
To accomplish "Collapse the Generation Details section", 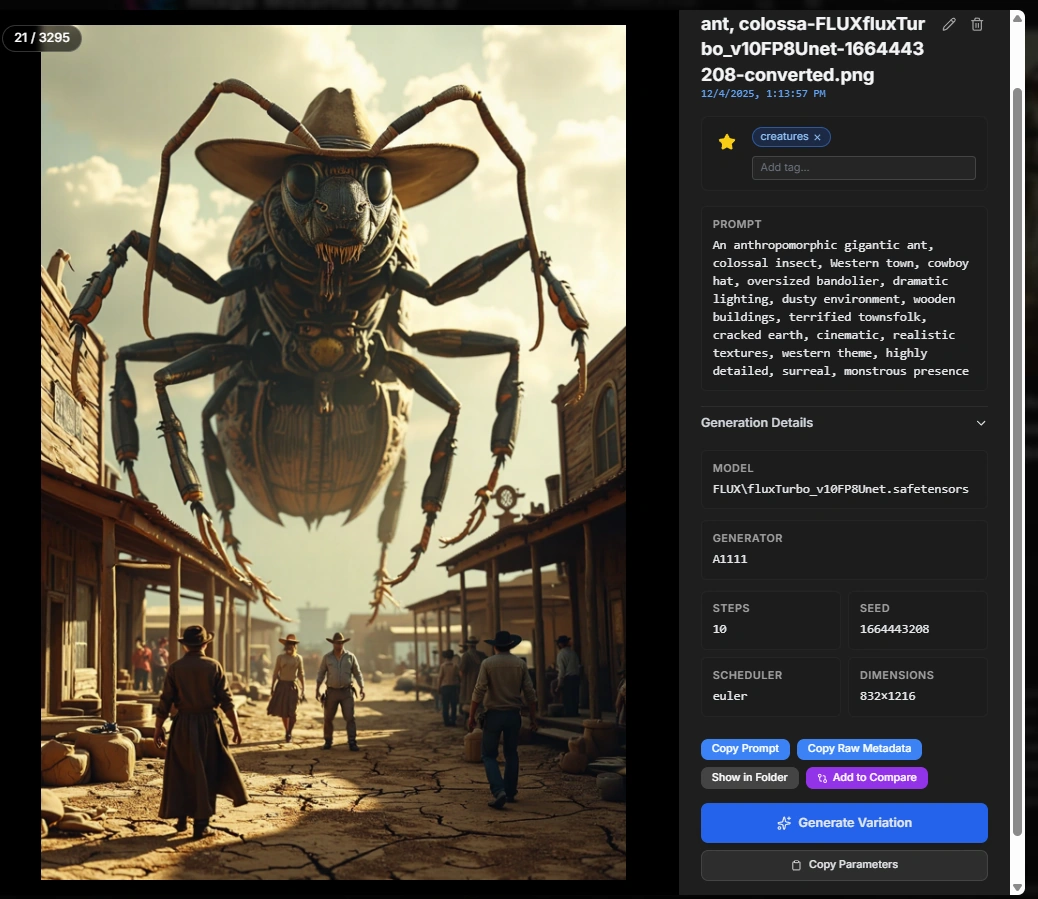I will pyautogui.click(x=982, y=423).
